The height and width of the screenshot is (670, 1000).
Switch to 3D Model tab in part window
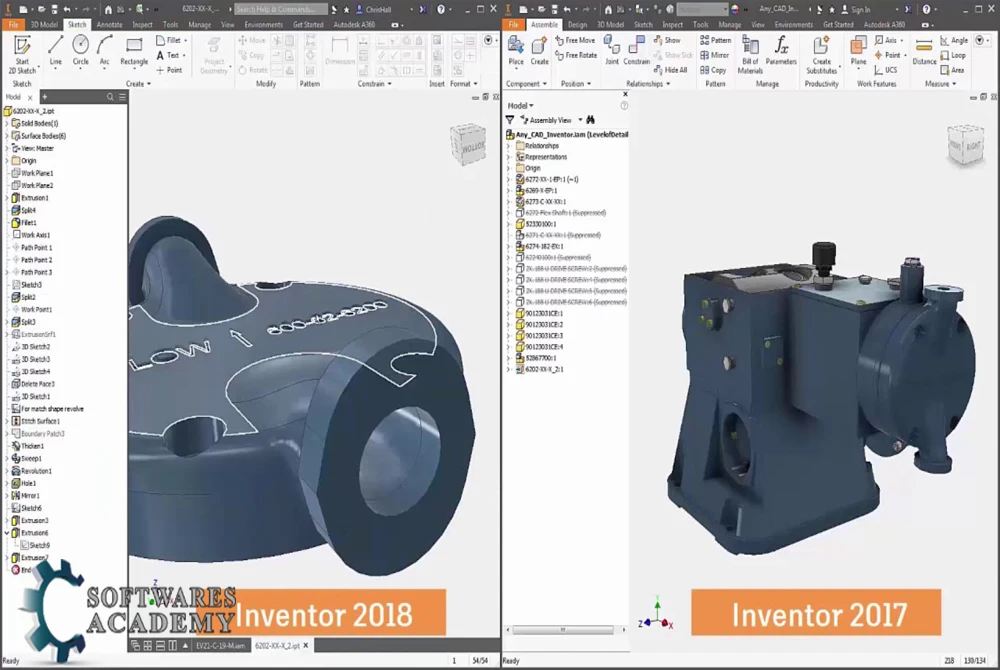pos(44,25)
